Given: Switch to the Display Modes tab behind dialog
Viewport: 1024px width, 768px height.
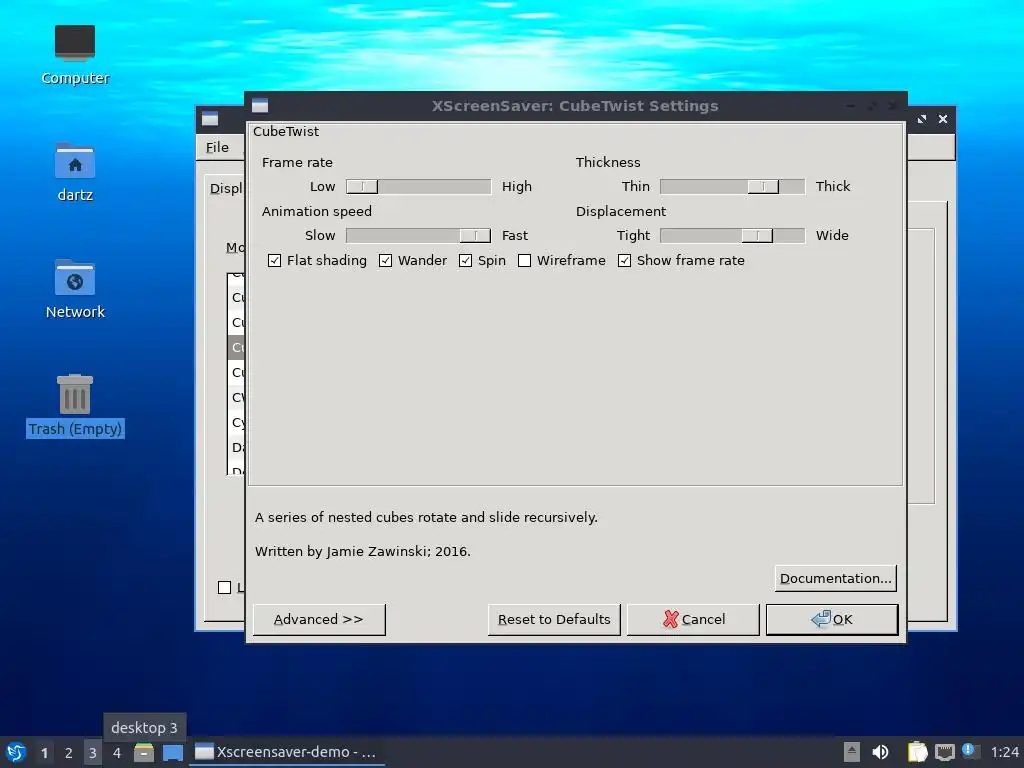Looking at the screenshot, I should coord(226,189).
